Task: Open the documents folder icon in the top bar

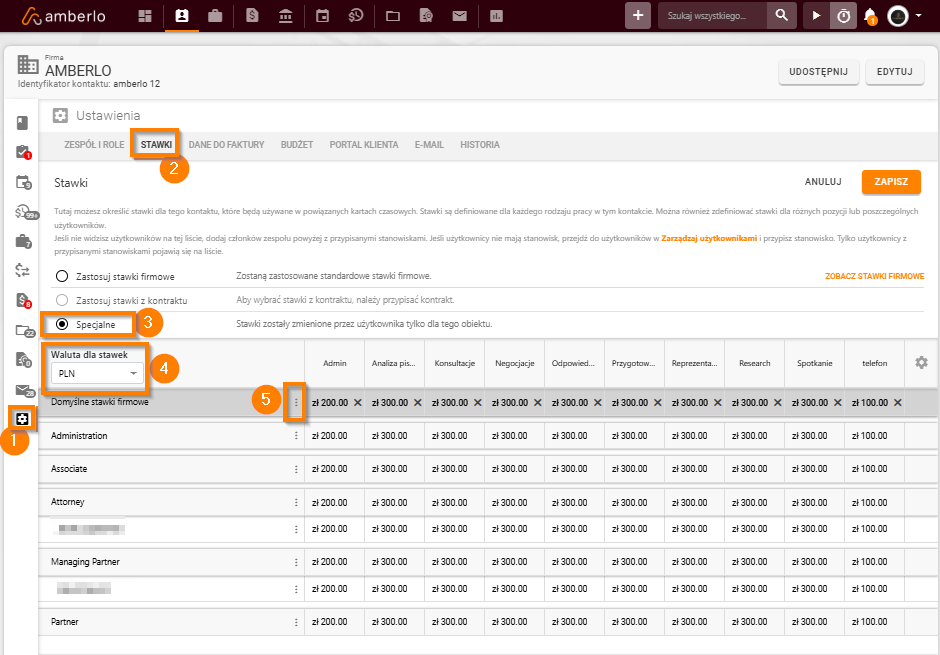Action: 393,16
